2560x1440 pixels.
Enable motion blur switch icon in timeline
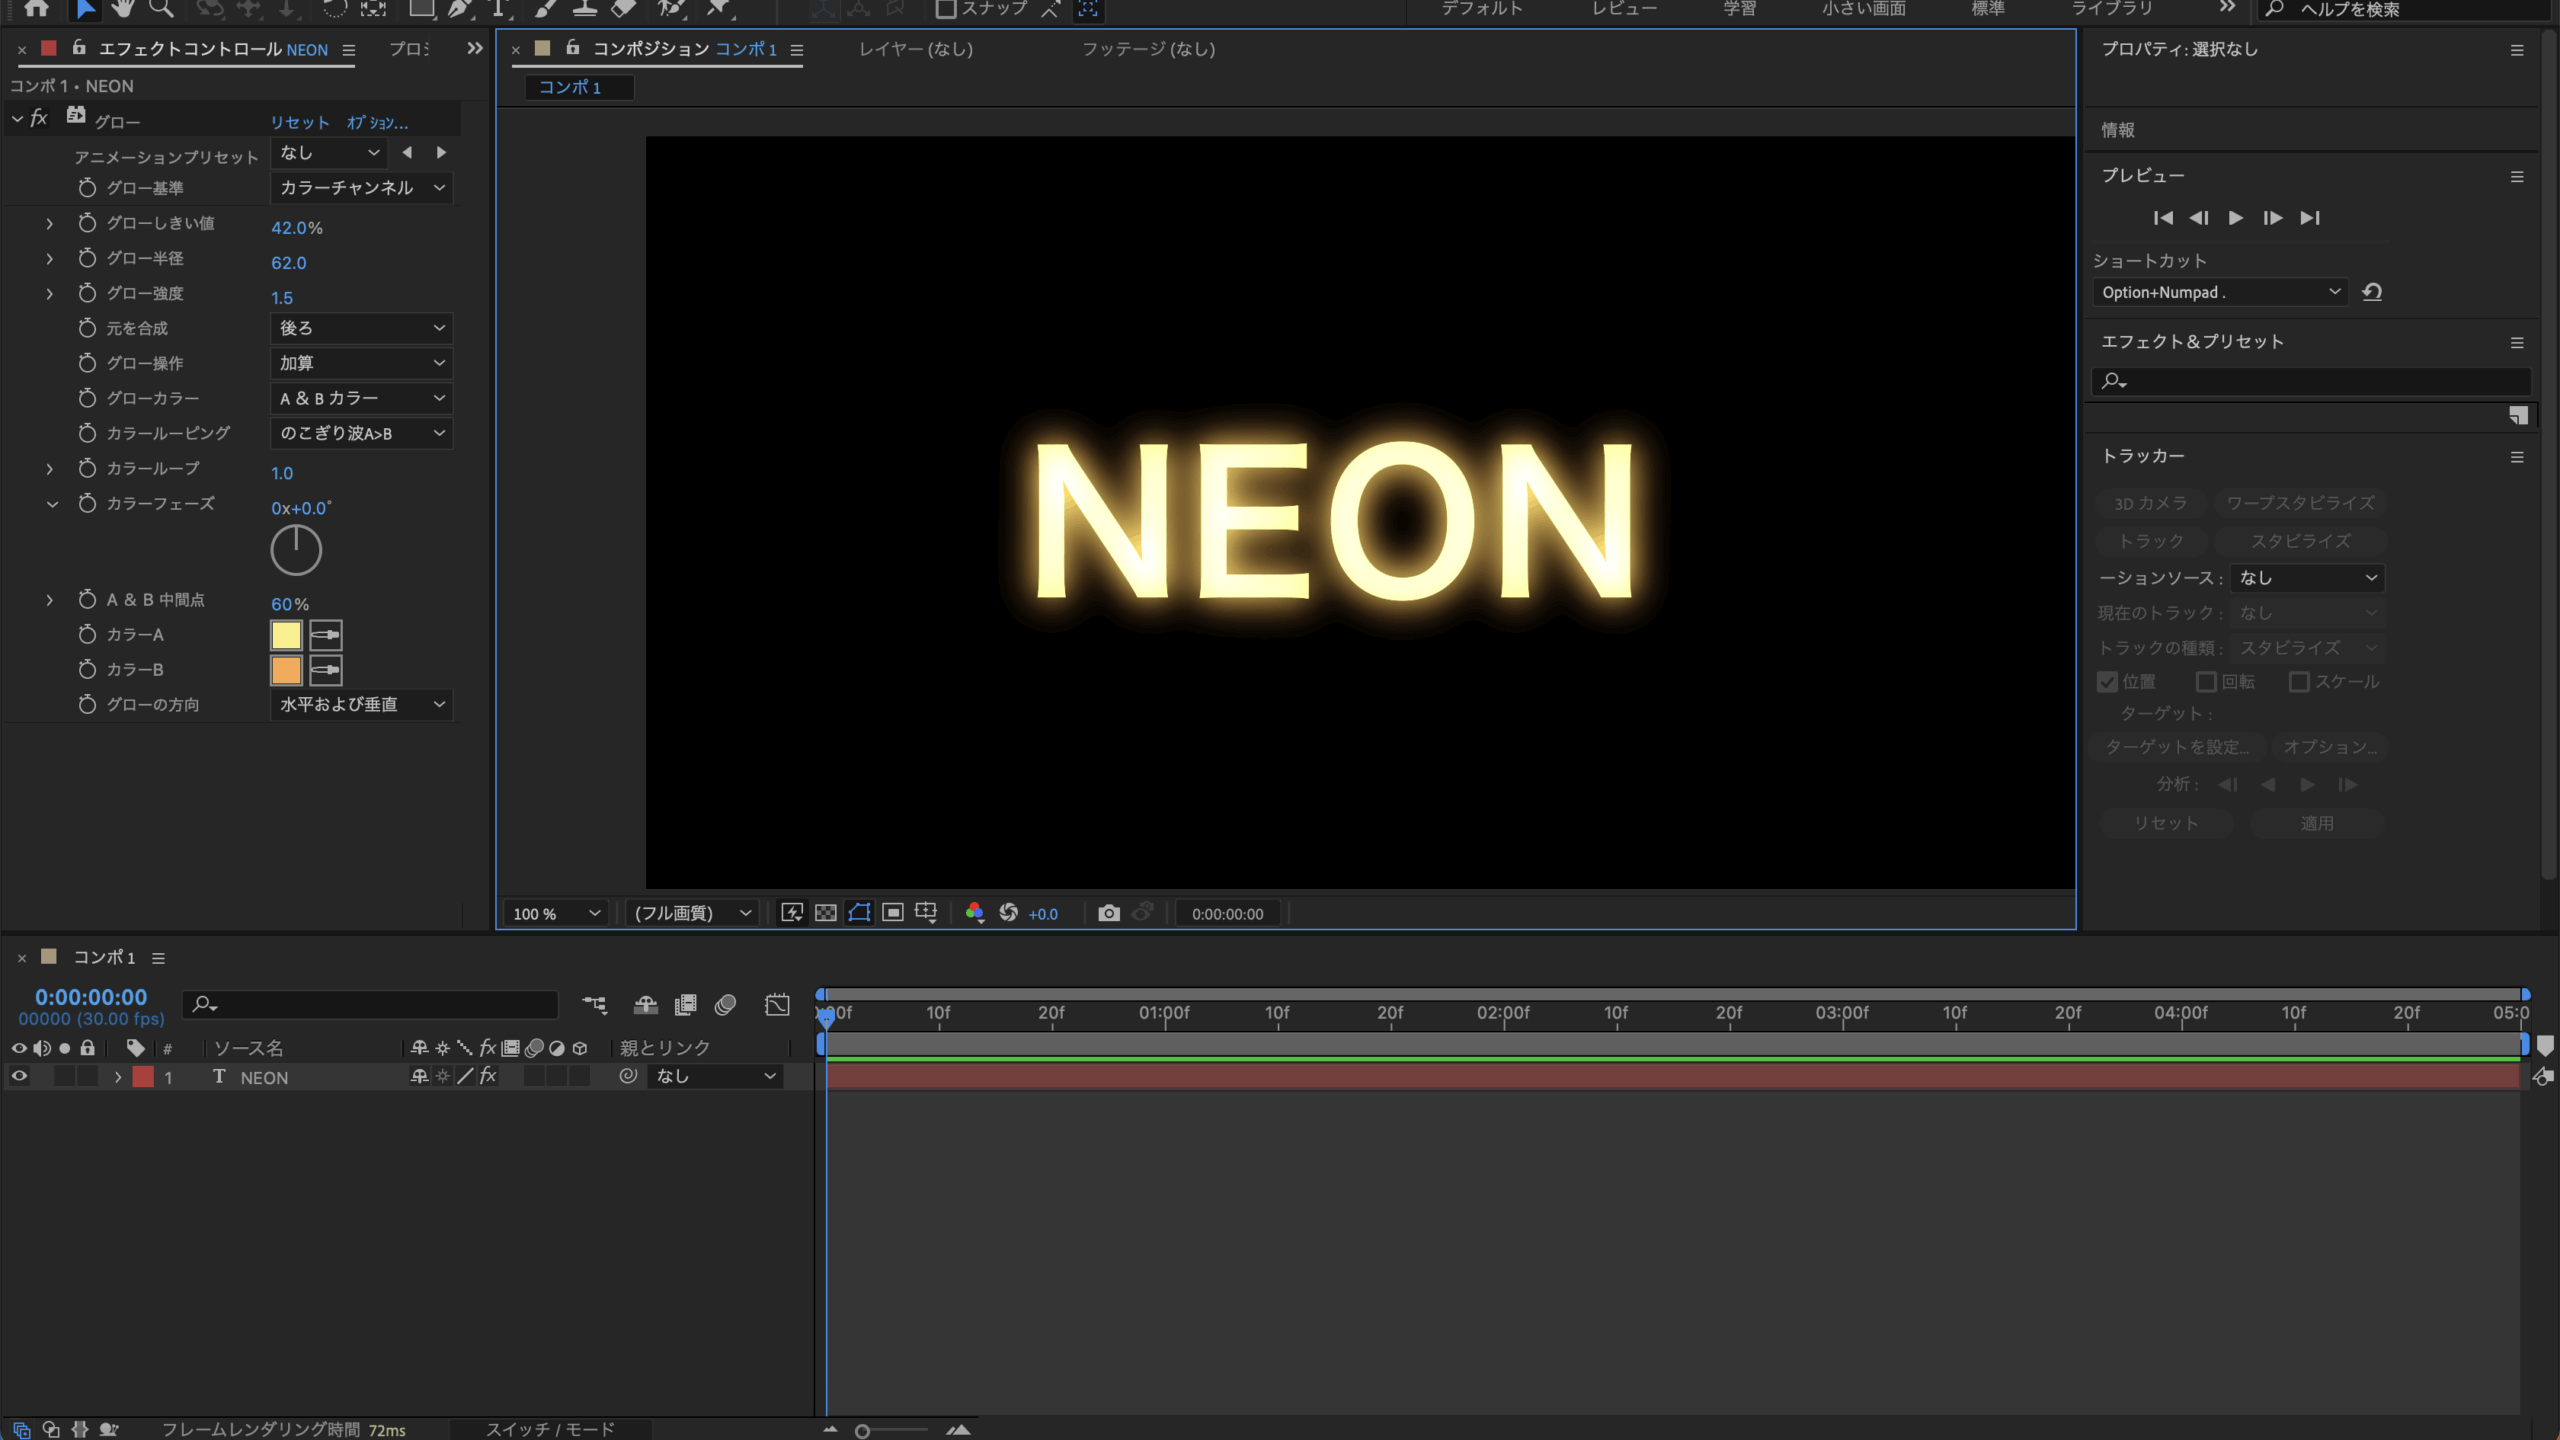point(725,1005)
